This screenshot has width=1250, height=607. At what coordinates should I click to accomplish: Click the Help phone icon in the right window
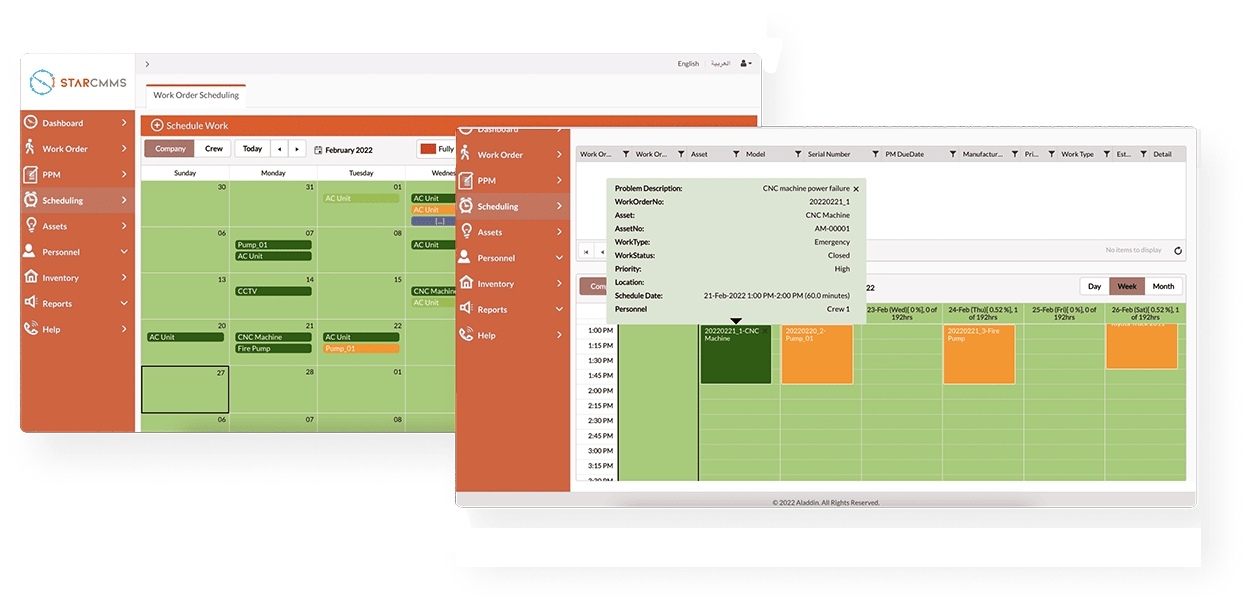click(x=466, y=335)
